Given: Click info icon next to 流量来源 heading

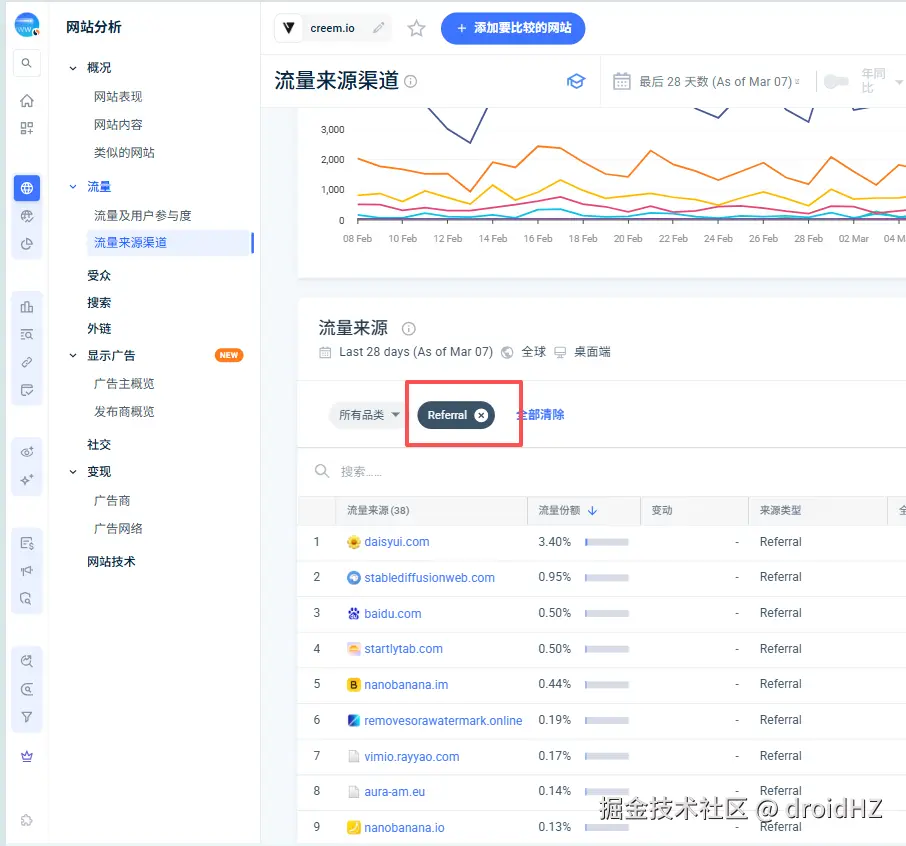Looking at the screenshot, I should coord(409,329).
